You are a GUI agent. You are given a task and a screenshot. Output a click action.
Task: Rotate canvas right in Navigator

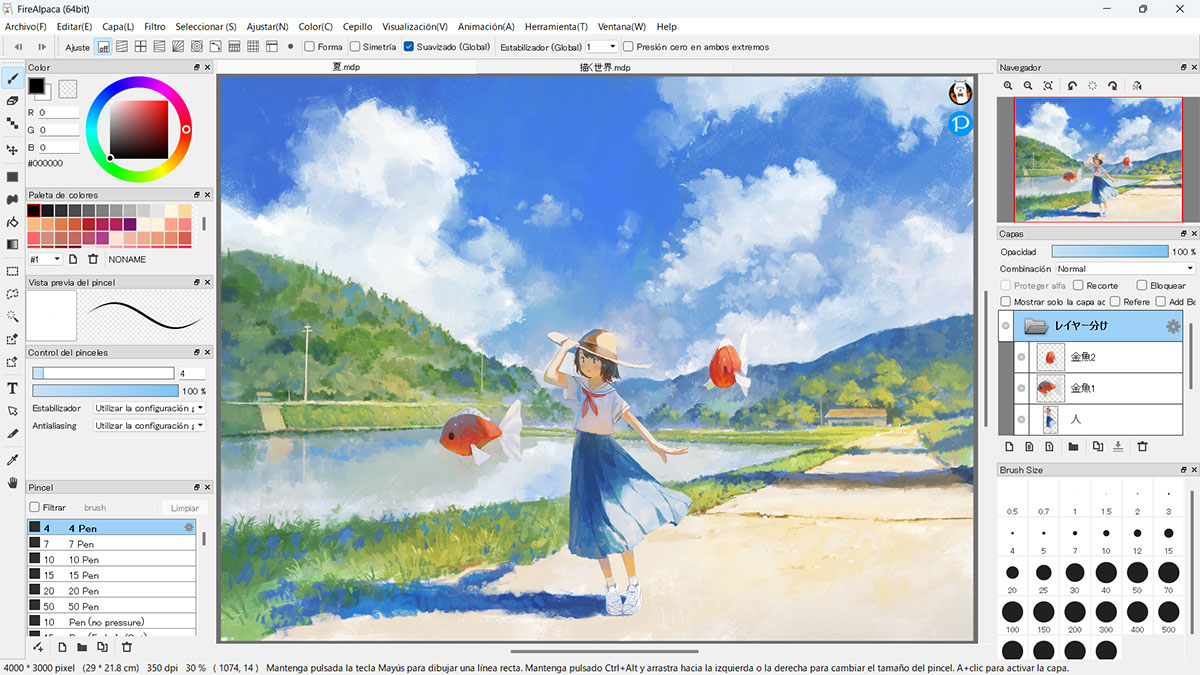coord(1112,86)
